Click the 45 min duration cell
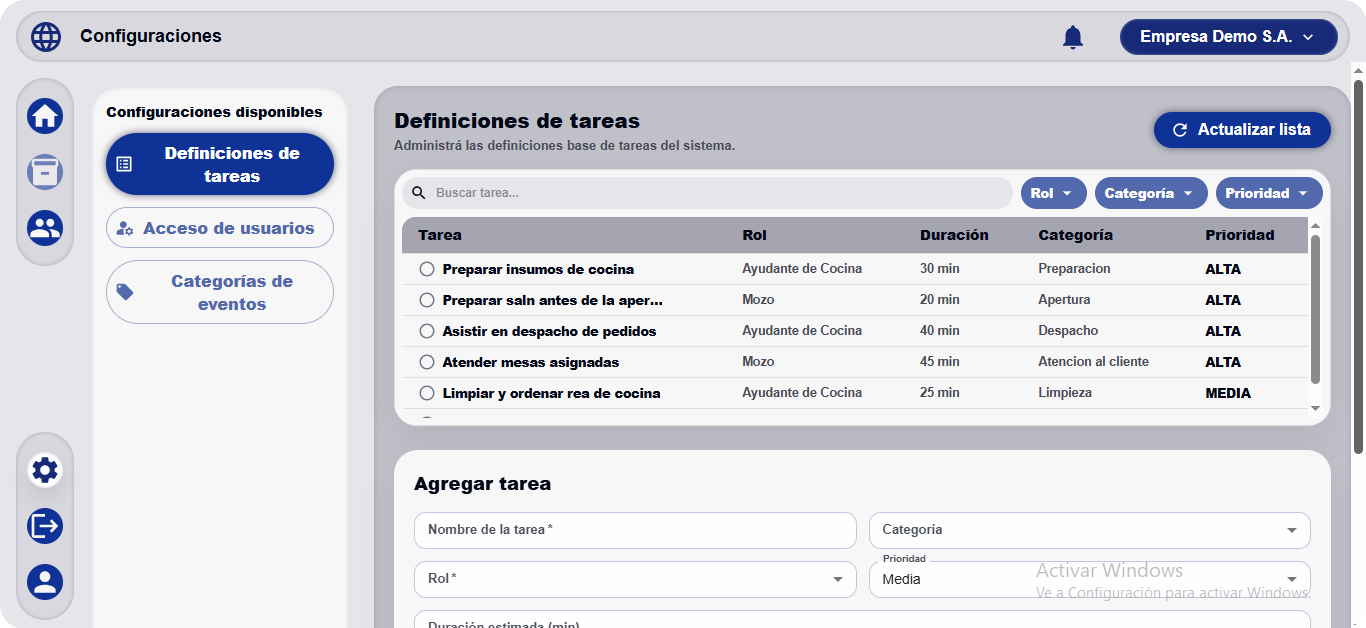This screenshot has height=628, width=1366. pyautogui.click(x=939, y=362)
